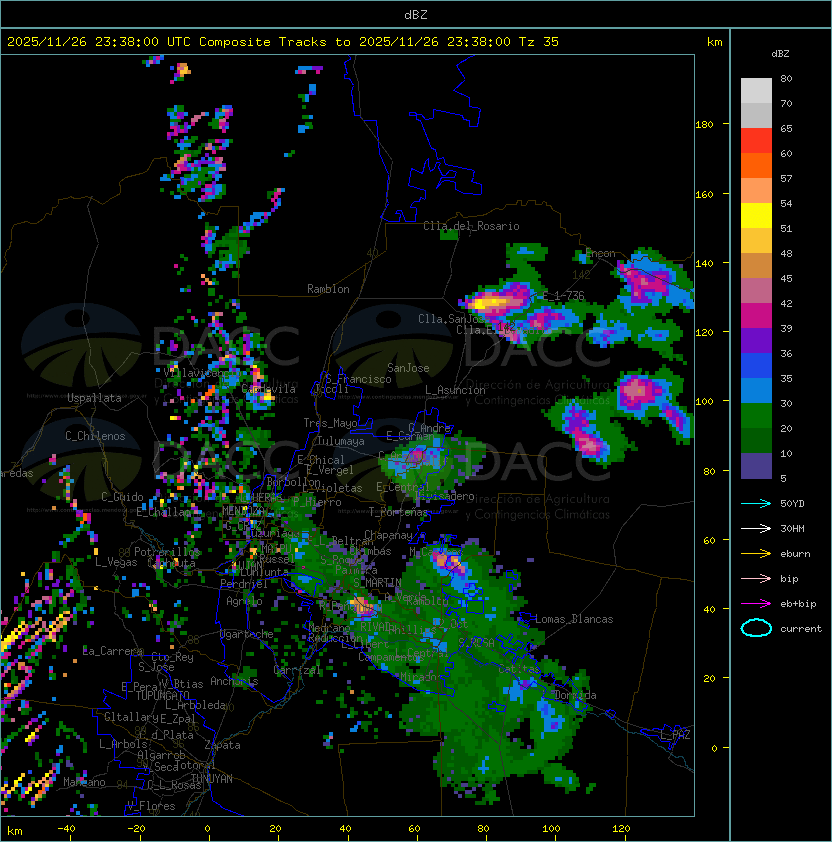Pick the dark orange swatch near 60
This screenshot has width=832, height=842.
756,165
